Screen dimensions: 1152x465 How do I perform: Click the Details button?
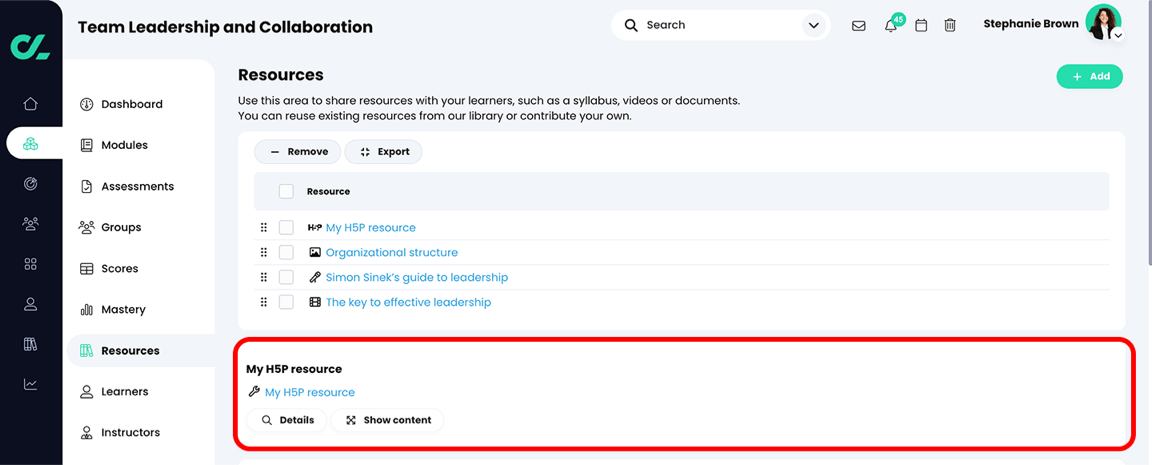(287, 420)
